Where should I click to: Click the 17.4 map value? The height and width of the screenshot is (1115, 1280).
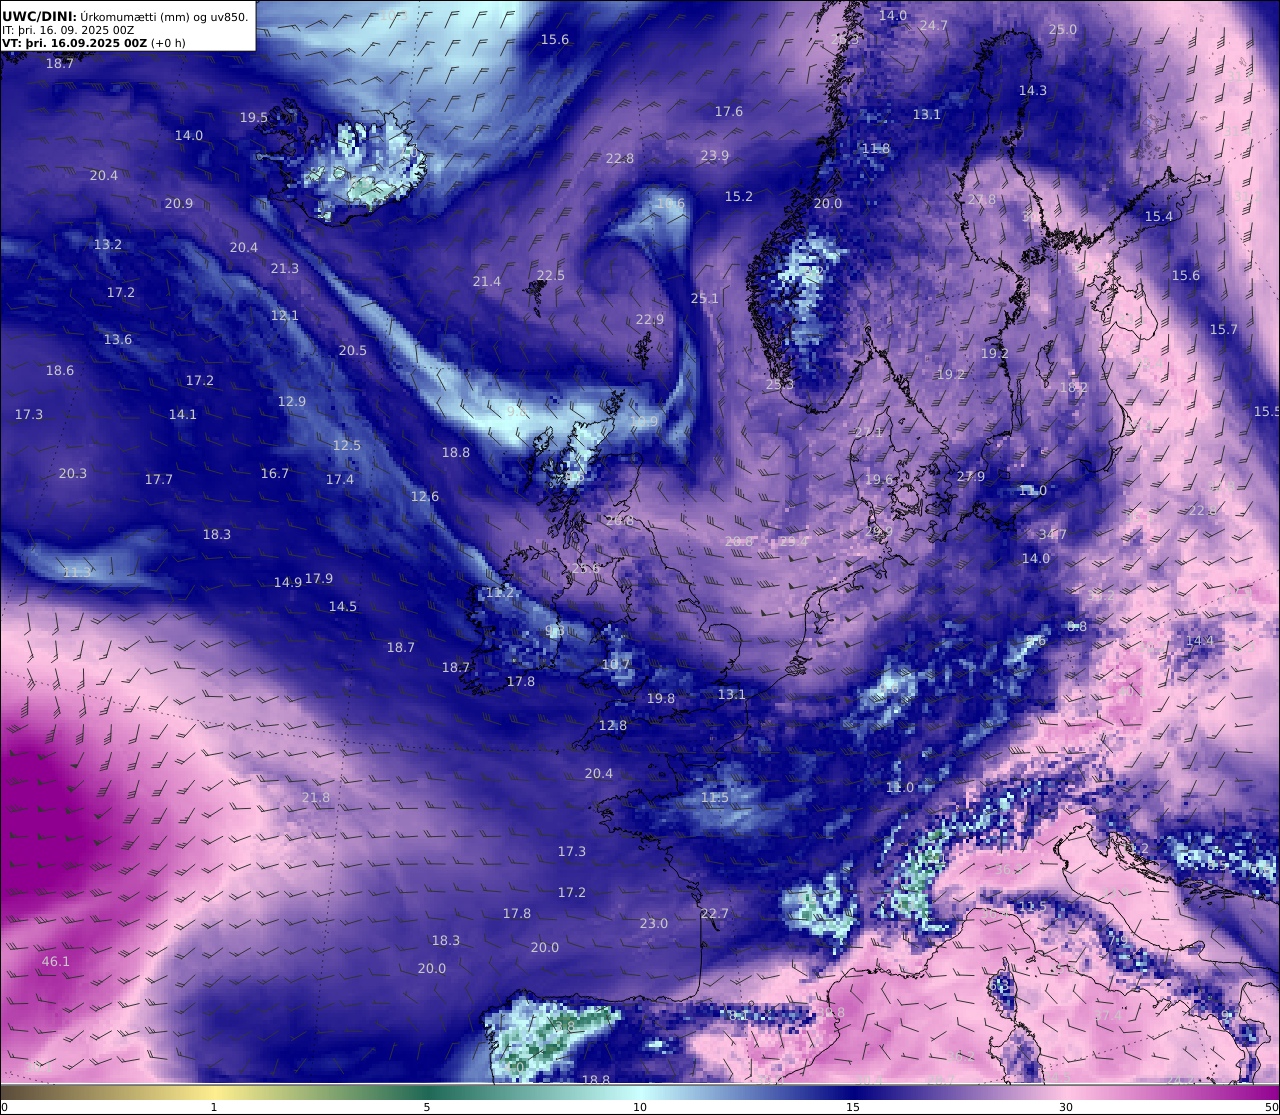tap(340, 480)
